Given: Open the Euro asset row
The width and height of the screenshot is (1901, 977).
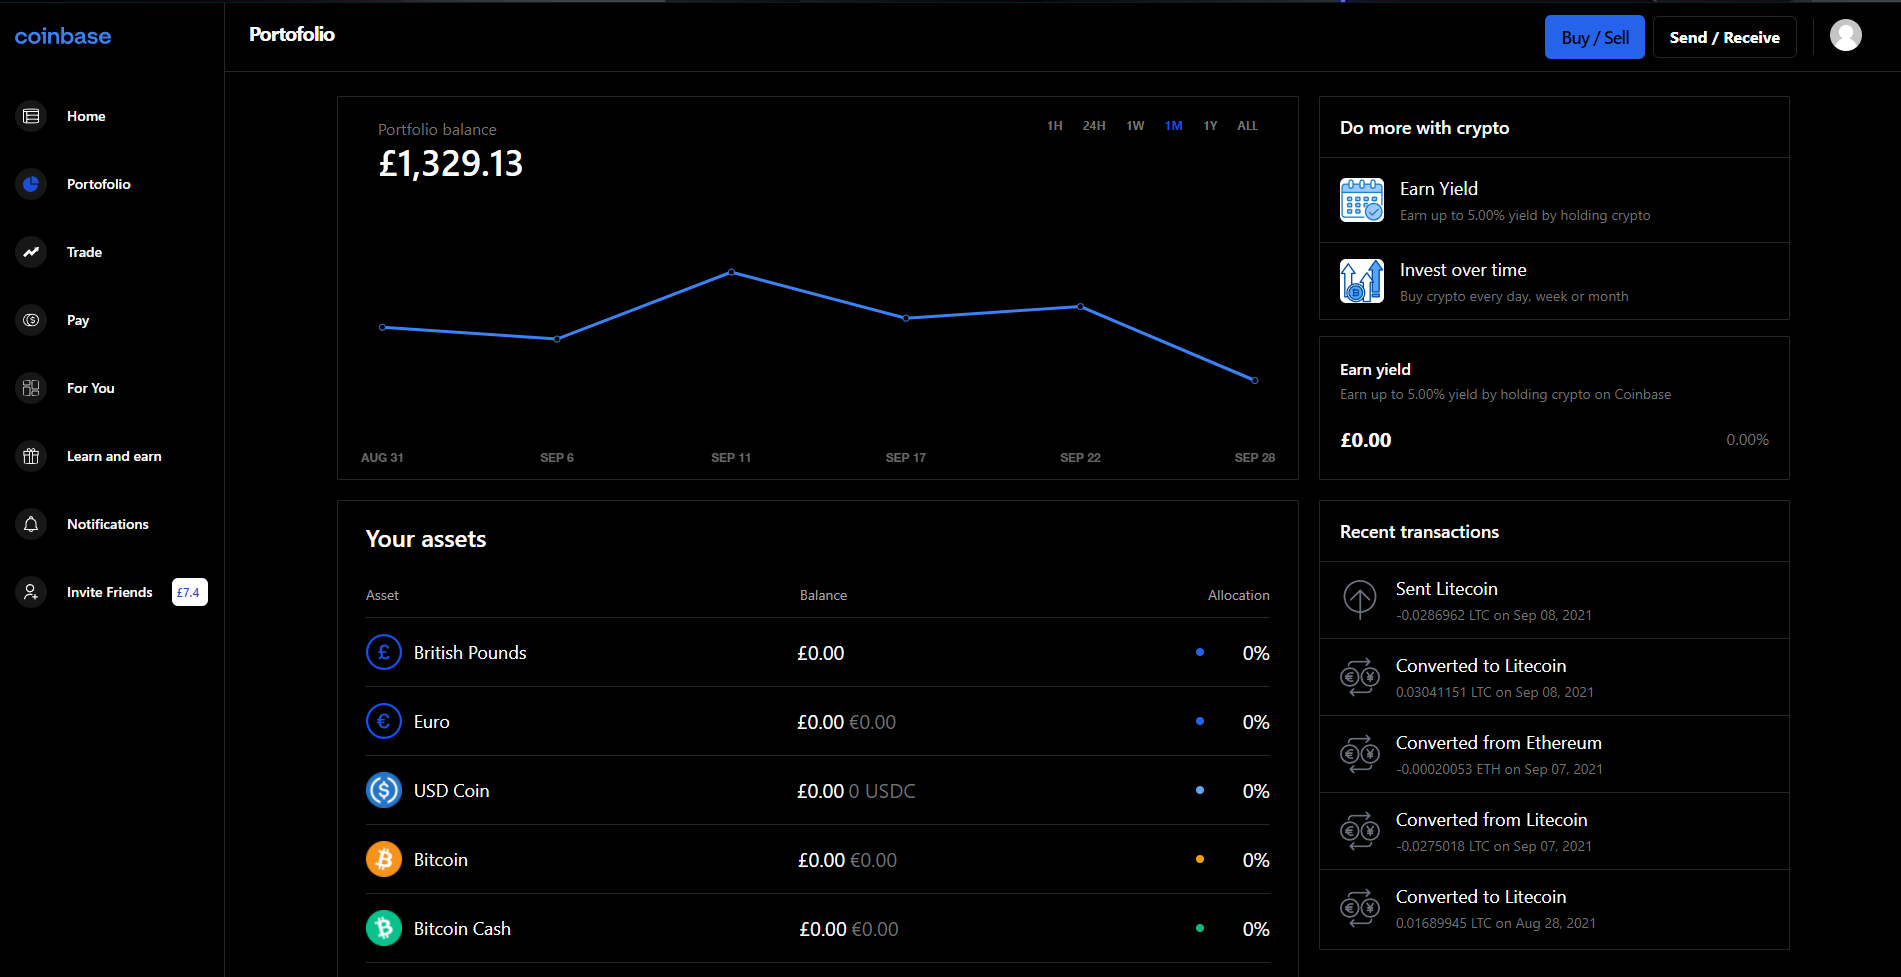Looking at the screenshot, I should [818, 722].
